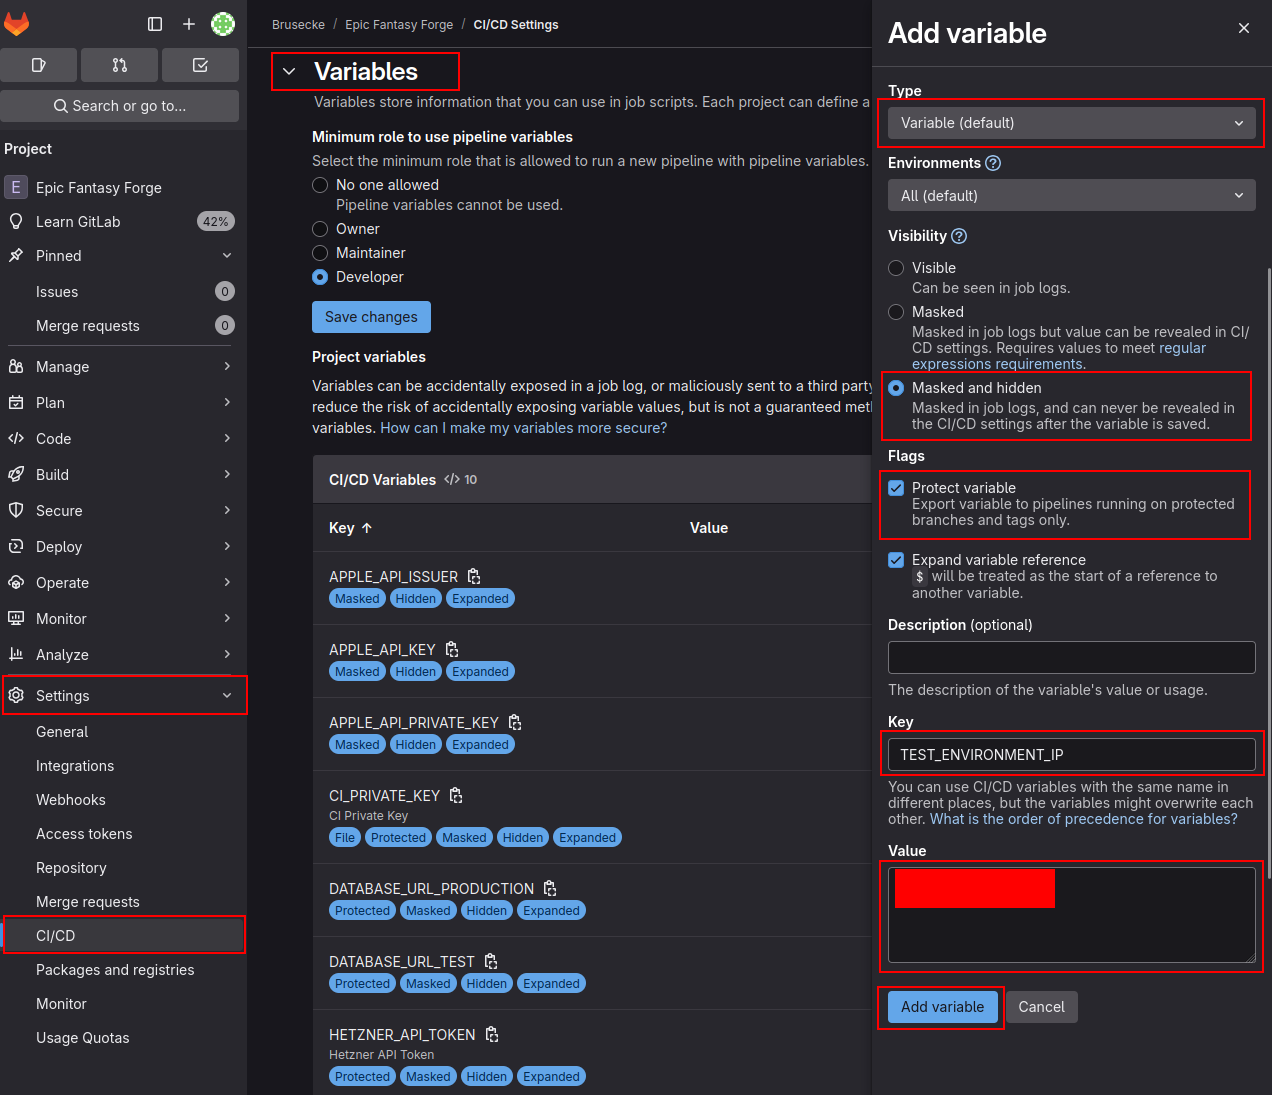1272x1095 pixels.
Task: Select the Maintainer role radio button
Action: pyautogui.click(x=320, y=253)
